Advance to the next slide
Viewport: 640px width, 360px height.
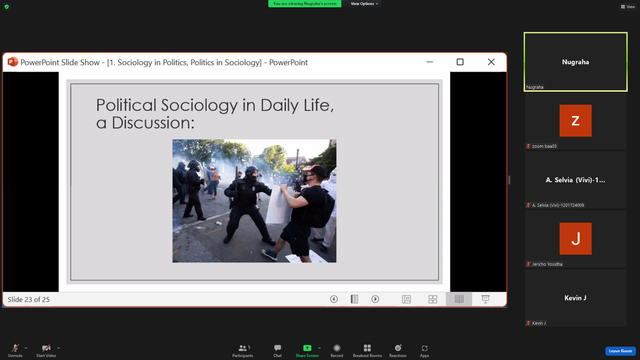375,299
